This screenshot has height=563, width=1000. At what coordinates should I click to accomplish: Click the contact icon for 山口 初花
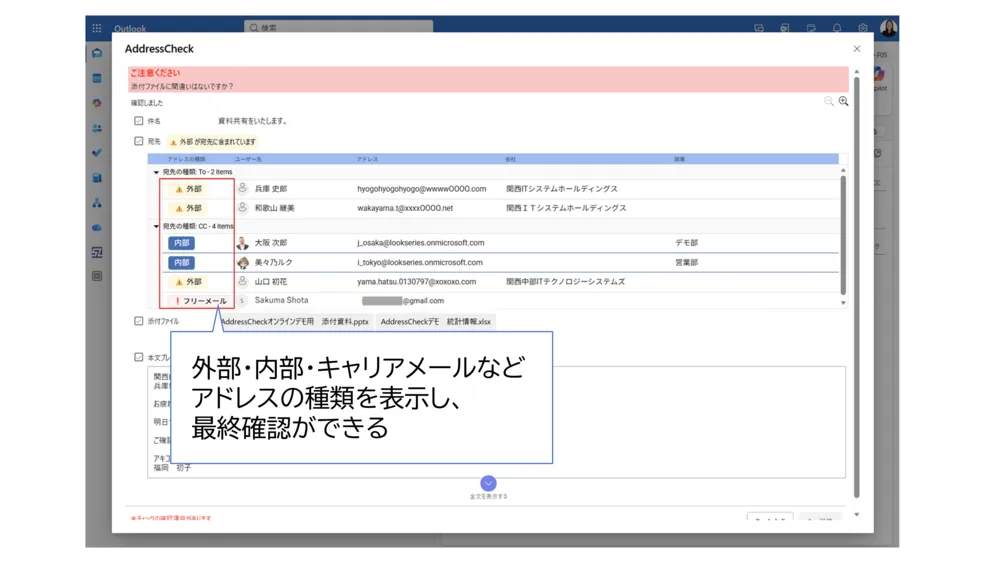pyautogui.click(x=242, y=281)
